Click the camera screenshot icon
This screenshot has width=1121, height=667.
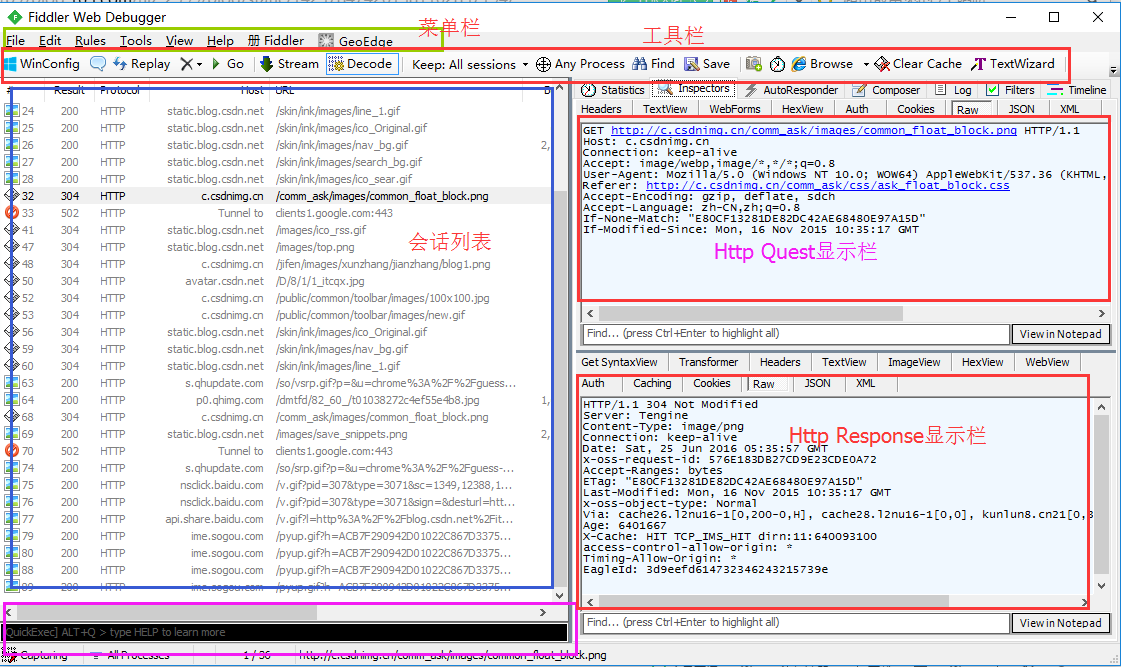coord(754,64)
